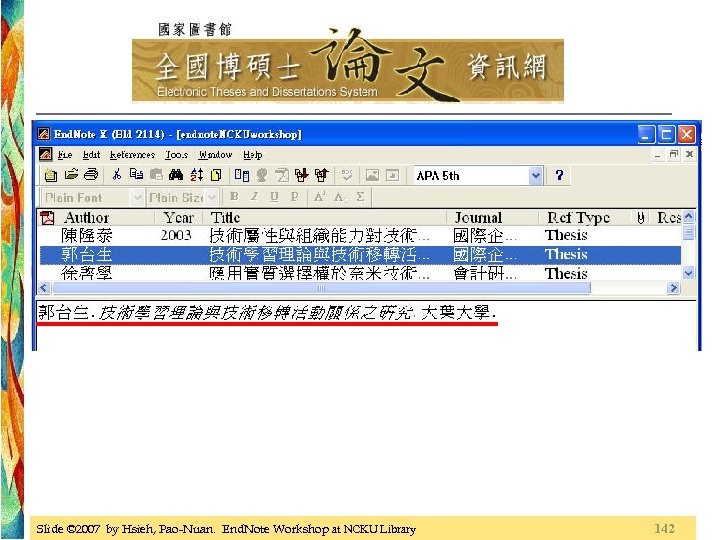Click the Cut scissors icon

click(117, 174)
